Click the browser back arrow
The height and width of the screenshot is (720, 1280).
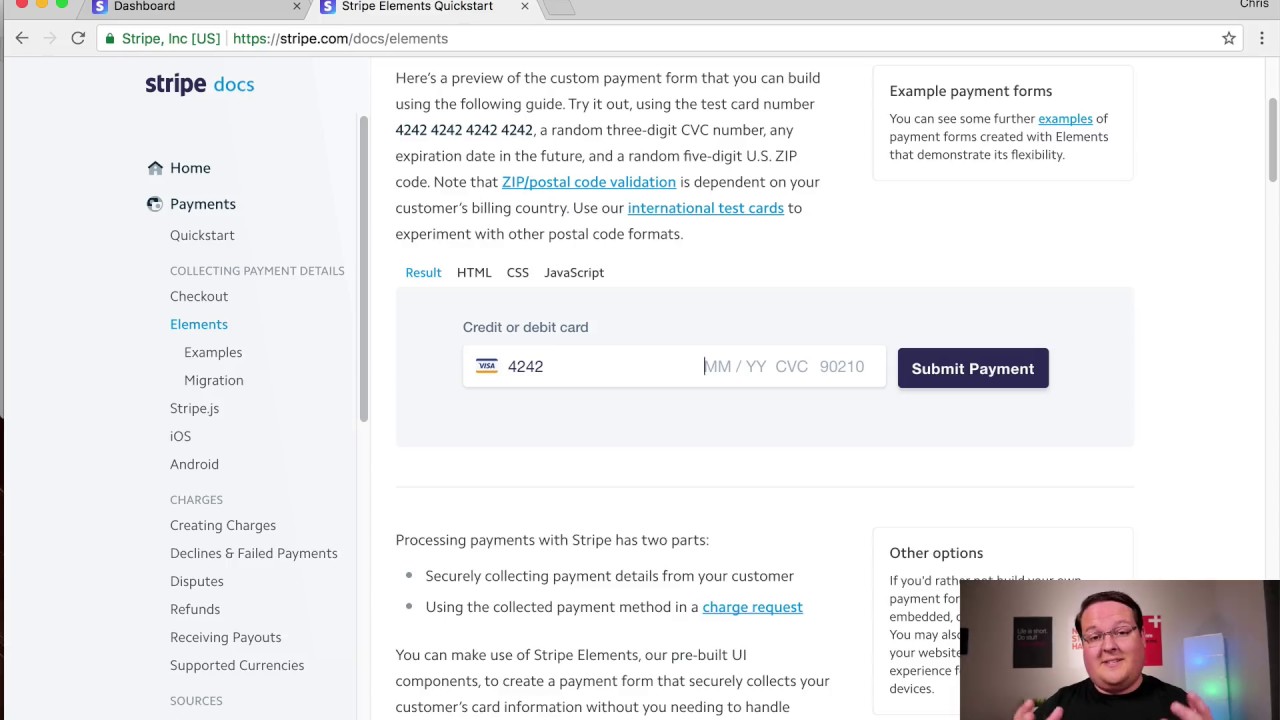click(x=22, y=38)
